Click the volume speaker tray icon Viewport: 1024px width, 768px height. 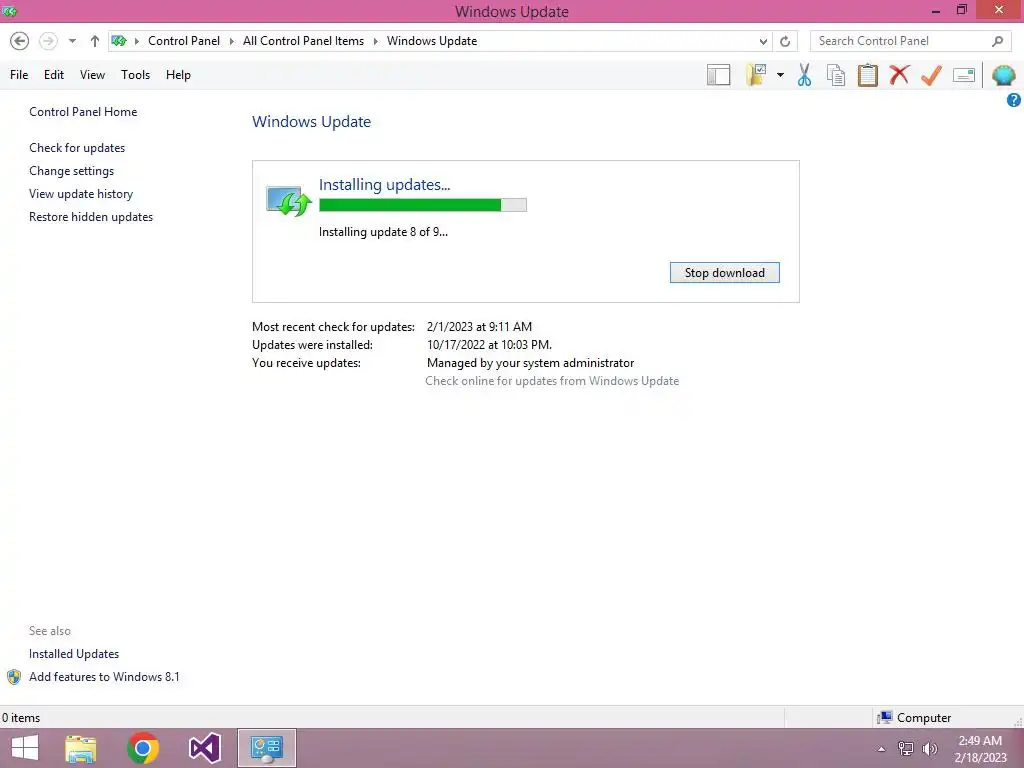[x=930, y=749]
